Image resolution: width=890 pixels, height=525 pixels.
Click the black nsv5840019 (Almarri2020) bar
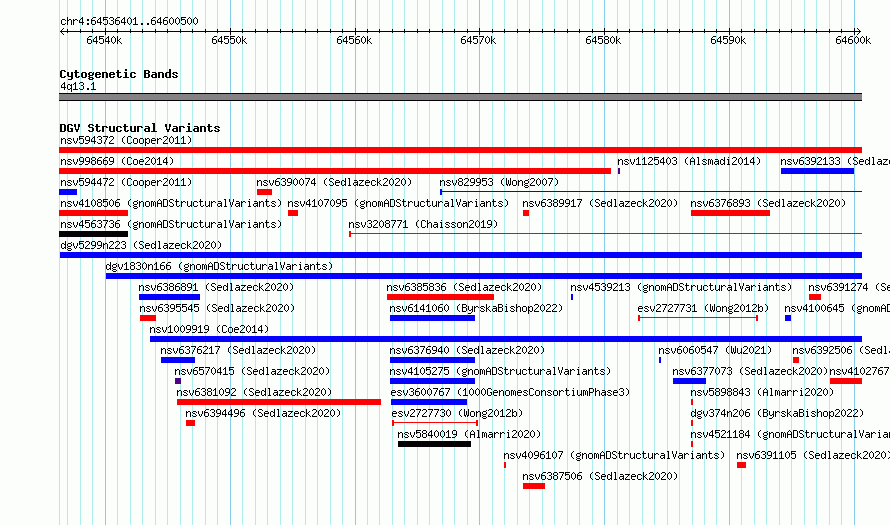(x=434, y=444)
